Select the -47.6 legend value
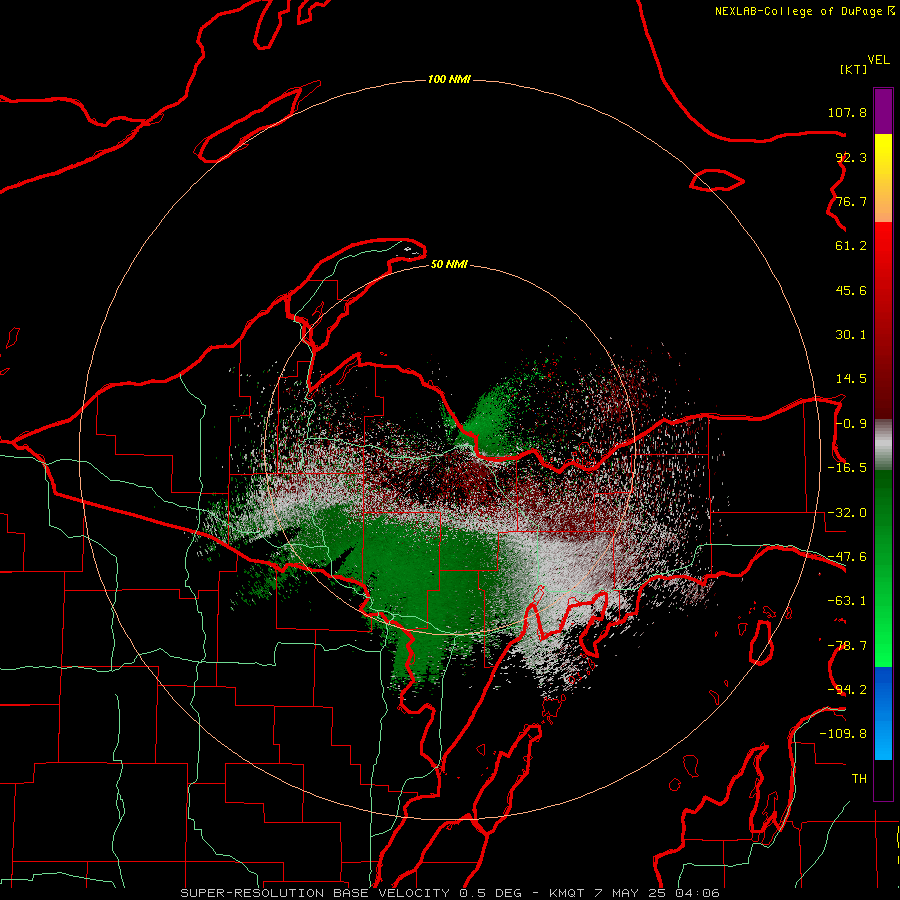This screenshot has height=900, width=900. pyautogui.click(x=847, y=557)
